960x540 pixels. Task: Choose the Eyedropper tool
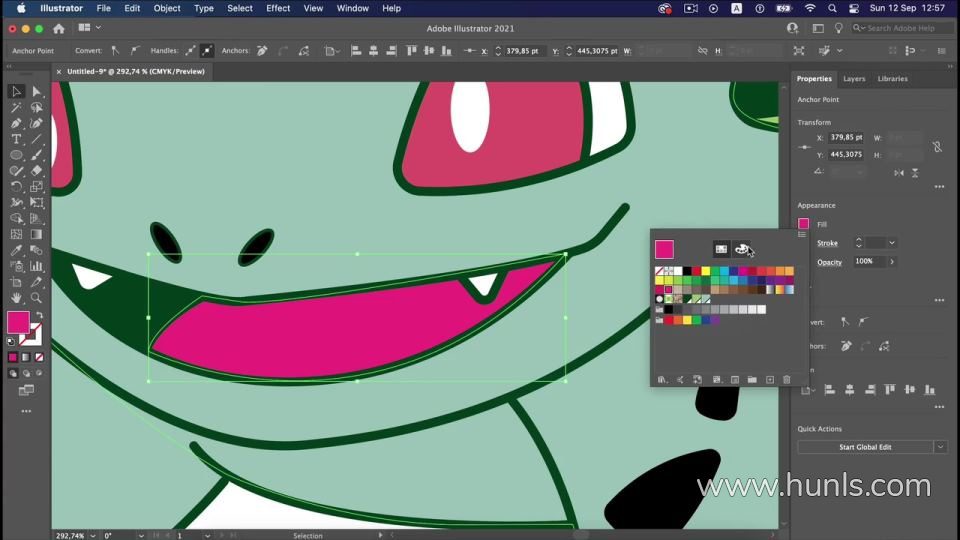[17, 250]
